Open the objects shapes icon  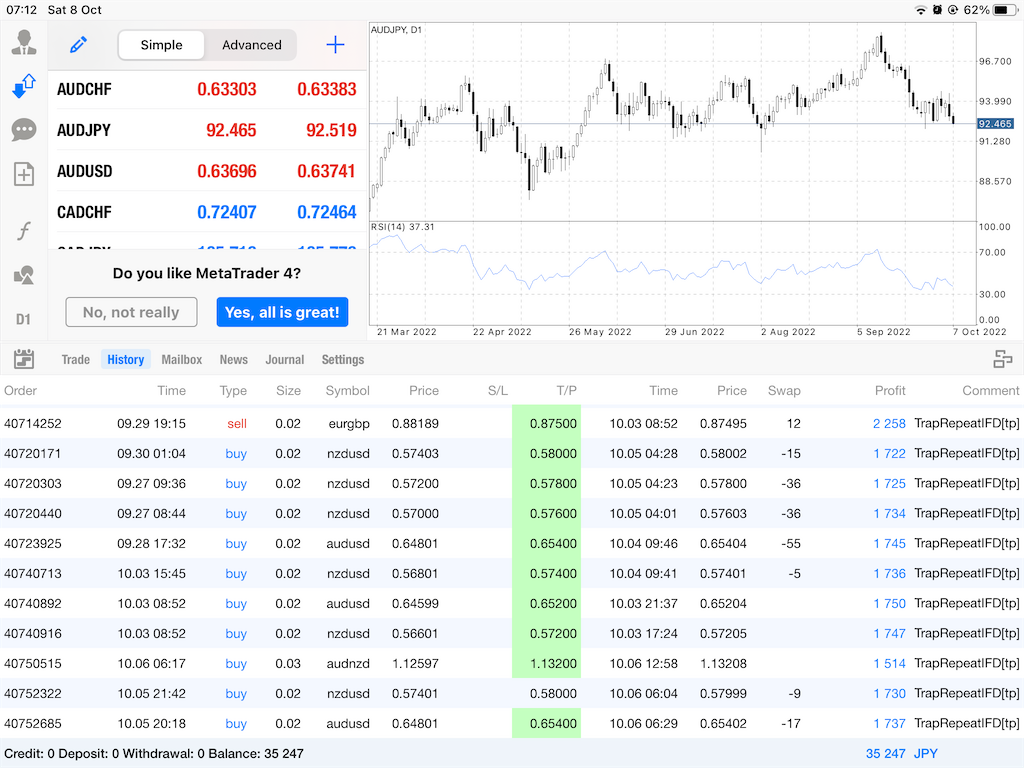point(24,275)
